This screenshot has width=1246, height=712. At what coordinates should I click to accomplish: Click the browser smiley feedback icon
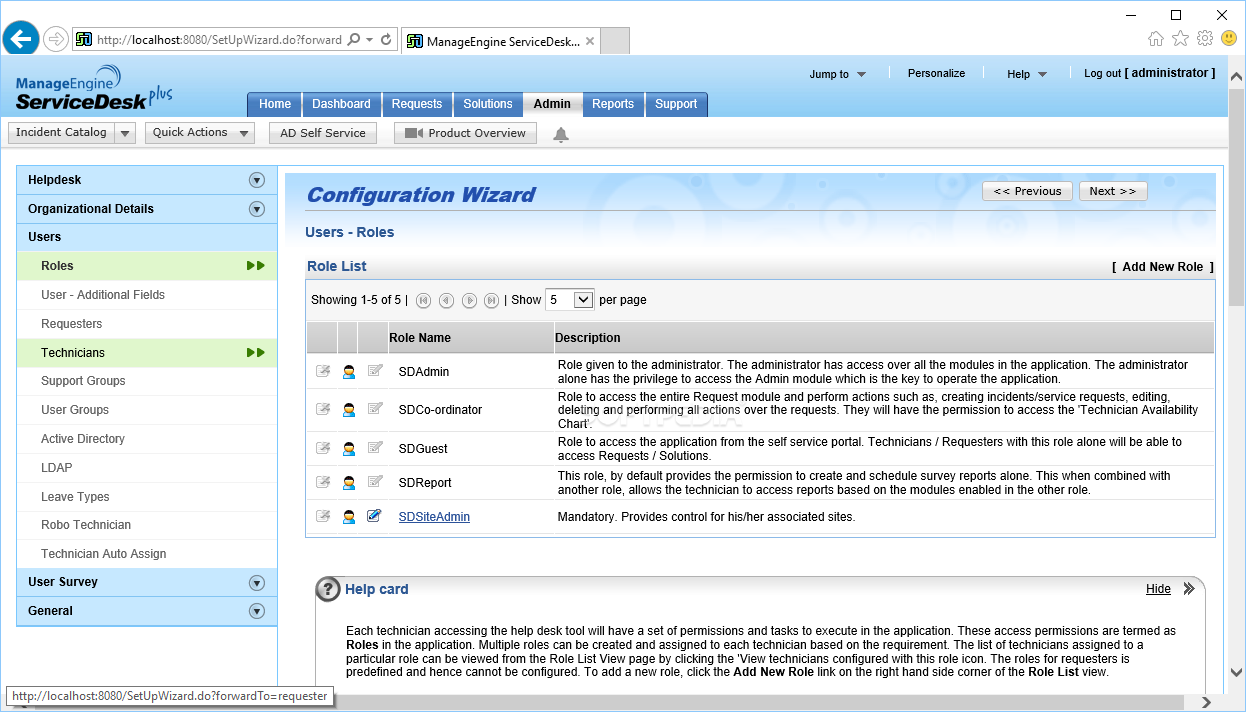tap(1229, 39)
